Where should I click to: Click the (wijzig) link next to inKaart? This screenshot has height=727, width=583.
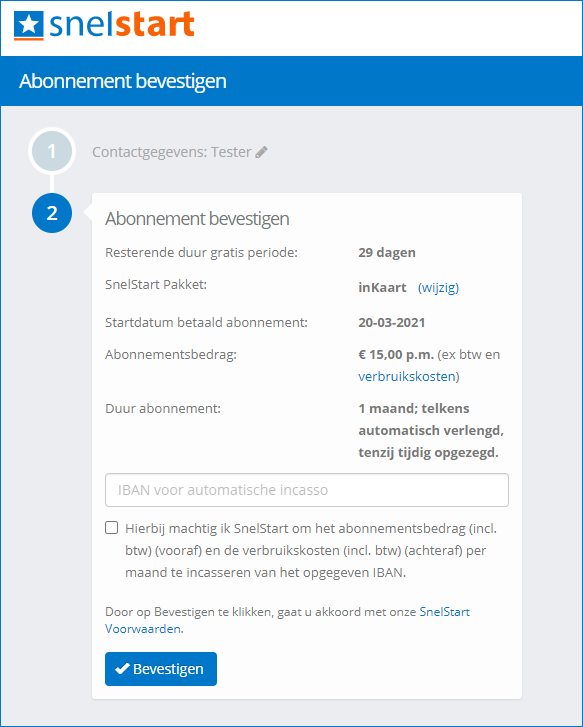coord(438,287)
